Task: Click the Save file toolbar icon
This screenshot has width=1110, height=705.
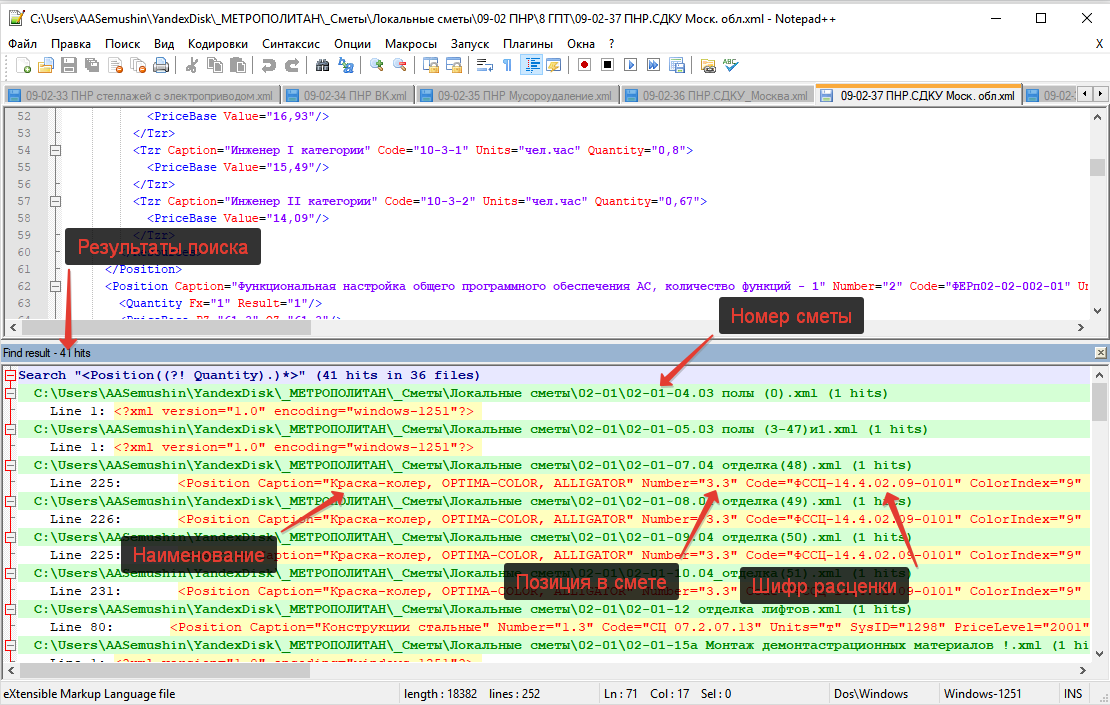Action: (x=69, y=66)
